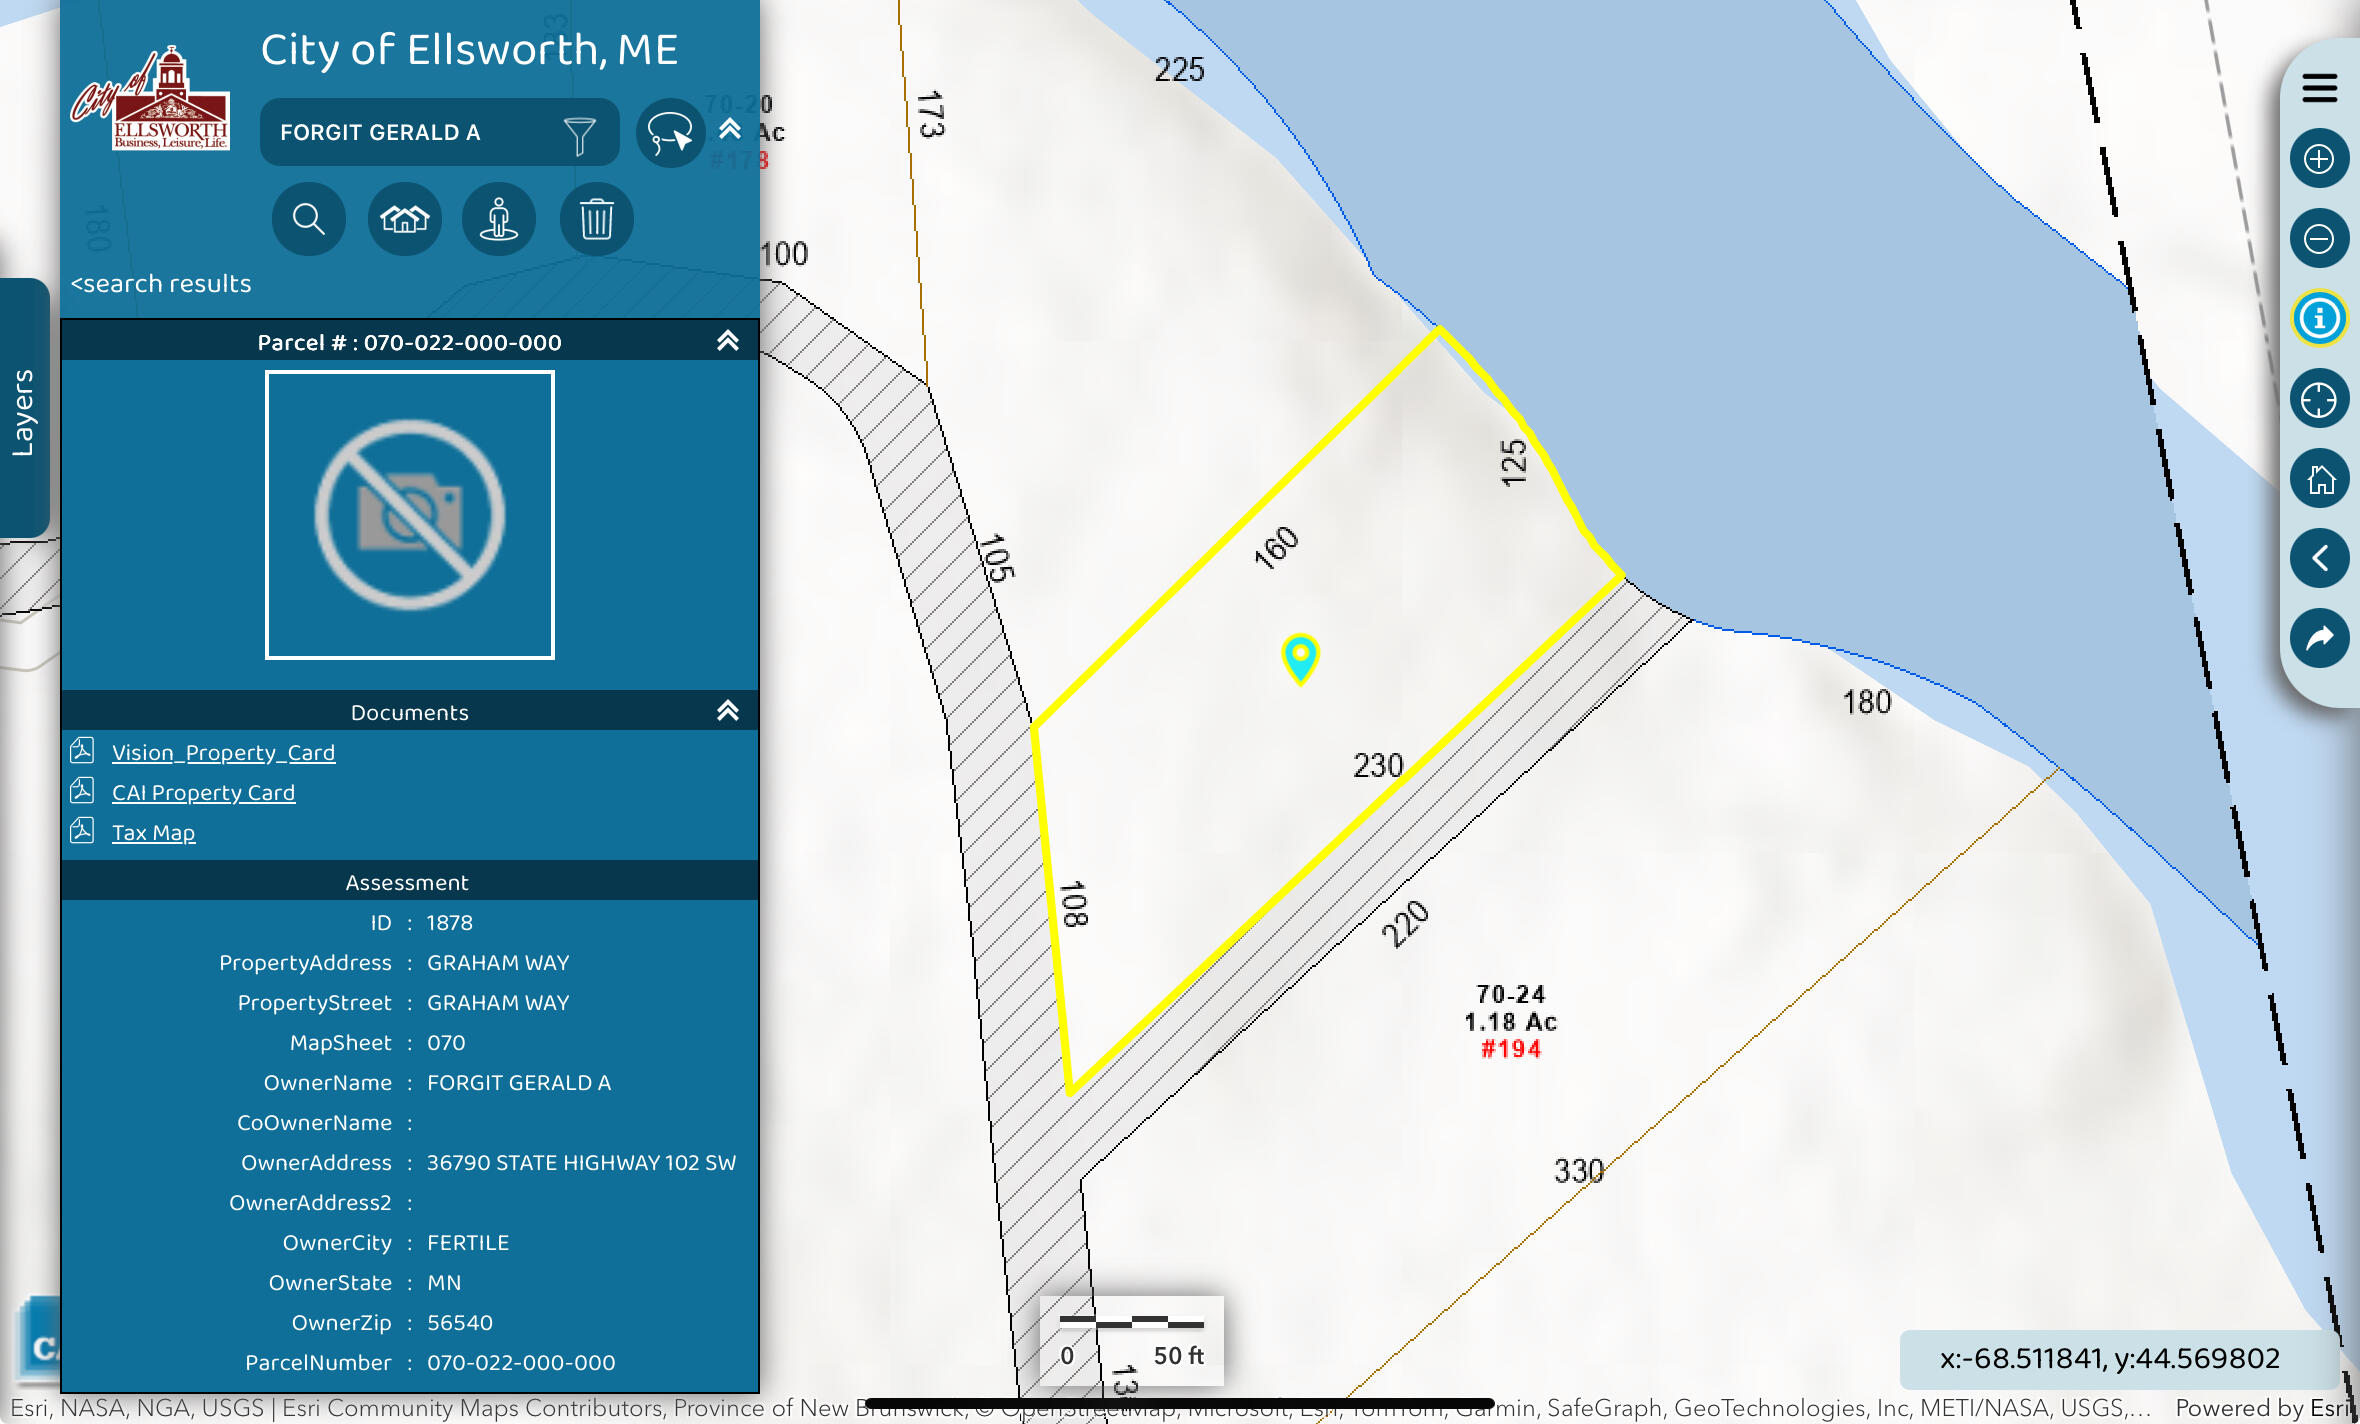2360x1424 pixels.
Task: Return to search results list
Action: (x=161, y=283)
